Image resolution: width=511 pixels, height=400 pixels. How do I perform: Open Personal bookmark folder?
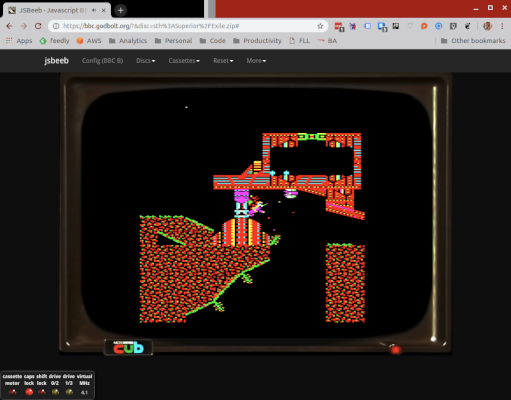pyautogui.click(x=173, y=41)
